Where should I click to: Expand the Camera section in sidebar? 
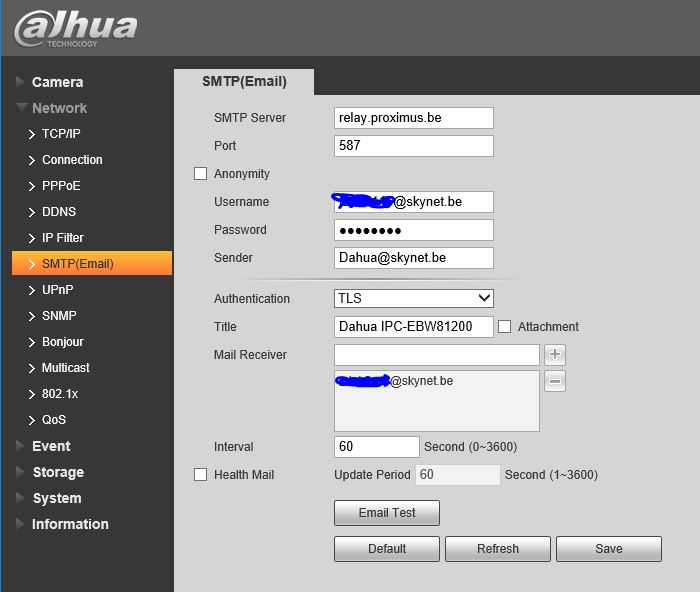click(x=57, y=82)
